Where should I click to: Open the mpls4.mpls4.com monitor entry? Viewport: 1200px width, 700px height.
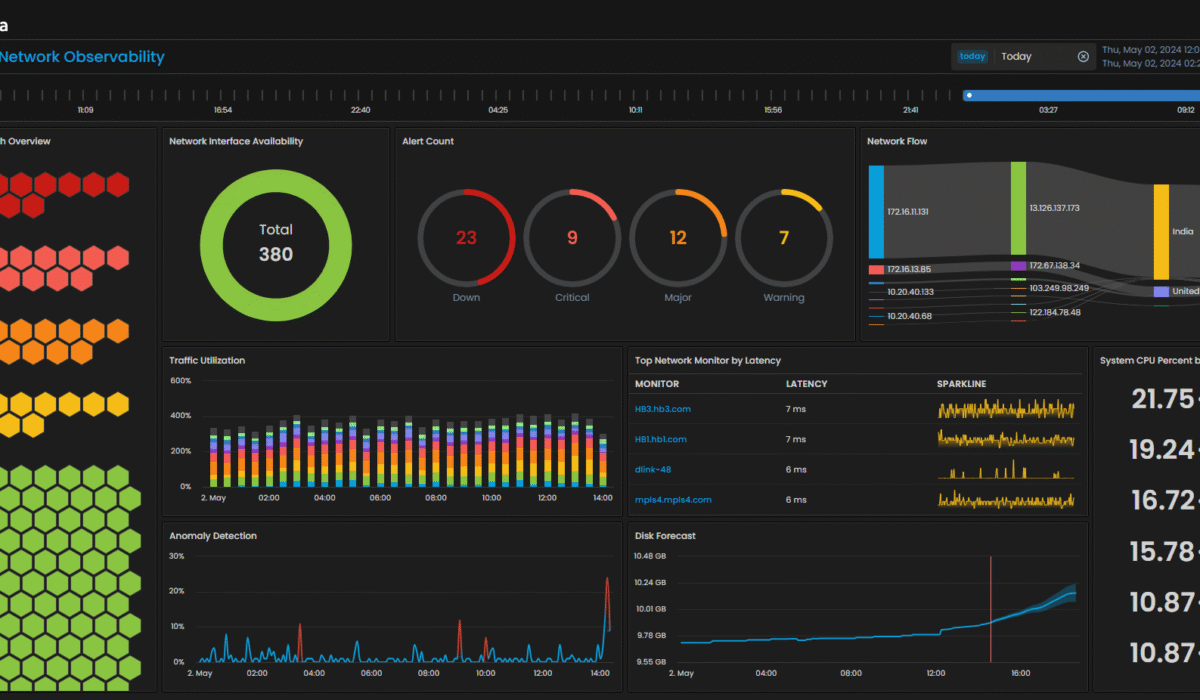tap(673, 499)
